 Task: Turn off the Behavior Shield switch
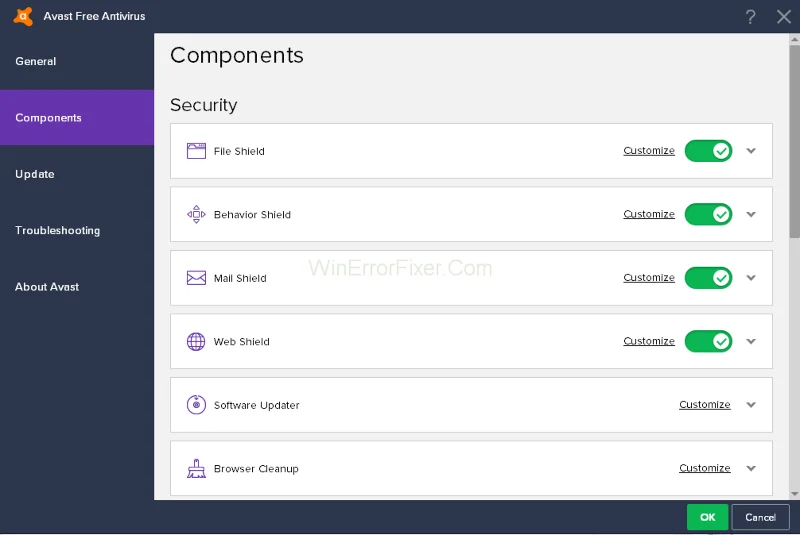[708, 214]
